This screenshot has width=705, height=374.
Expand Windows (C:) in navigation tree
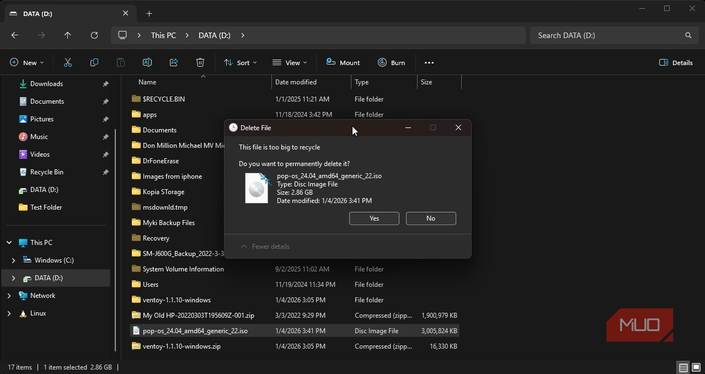coord(13,260)
